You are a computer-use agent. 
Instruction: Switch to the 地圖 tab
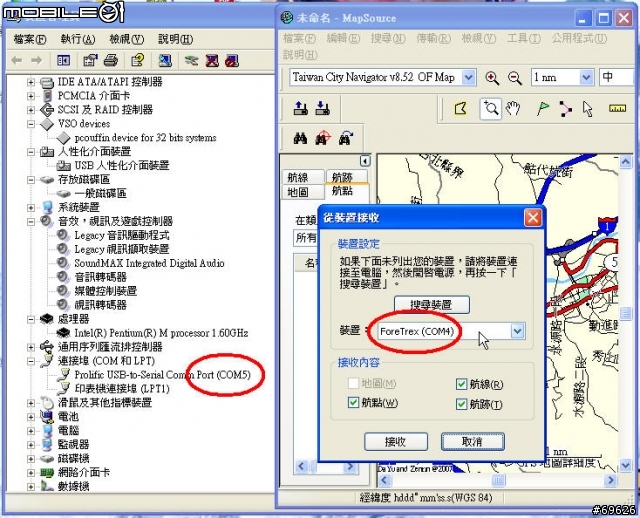[302, 192]
